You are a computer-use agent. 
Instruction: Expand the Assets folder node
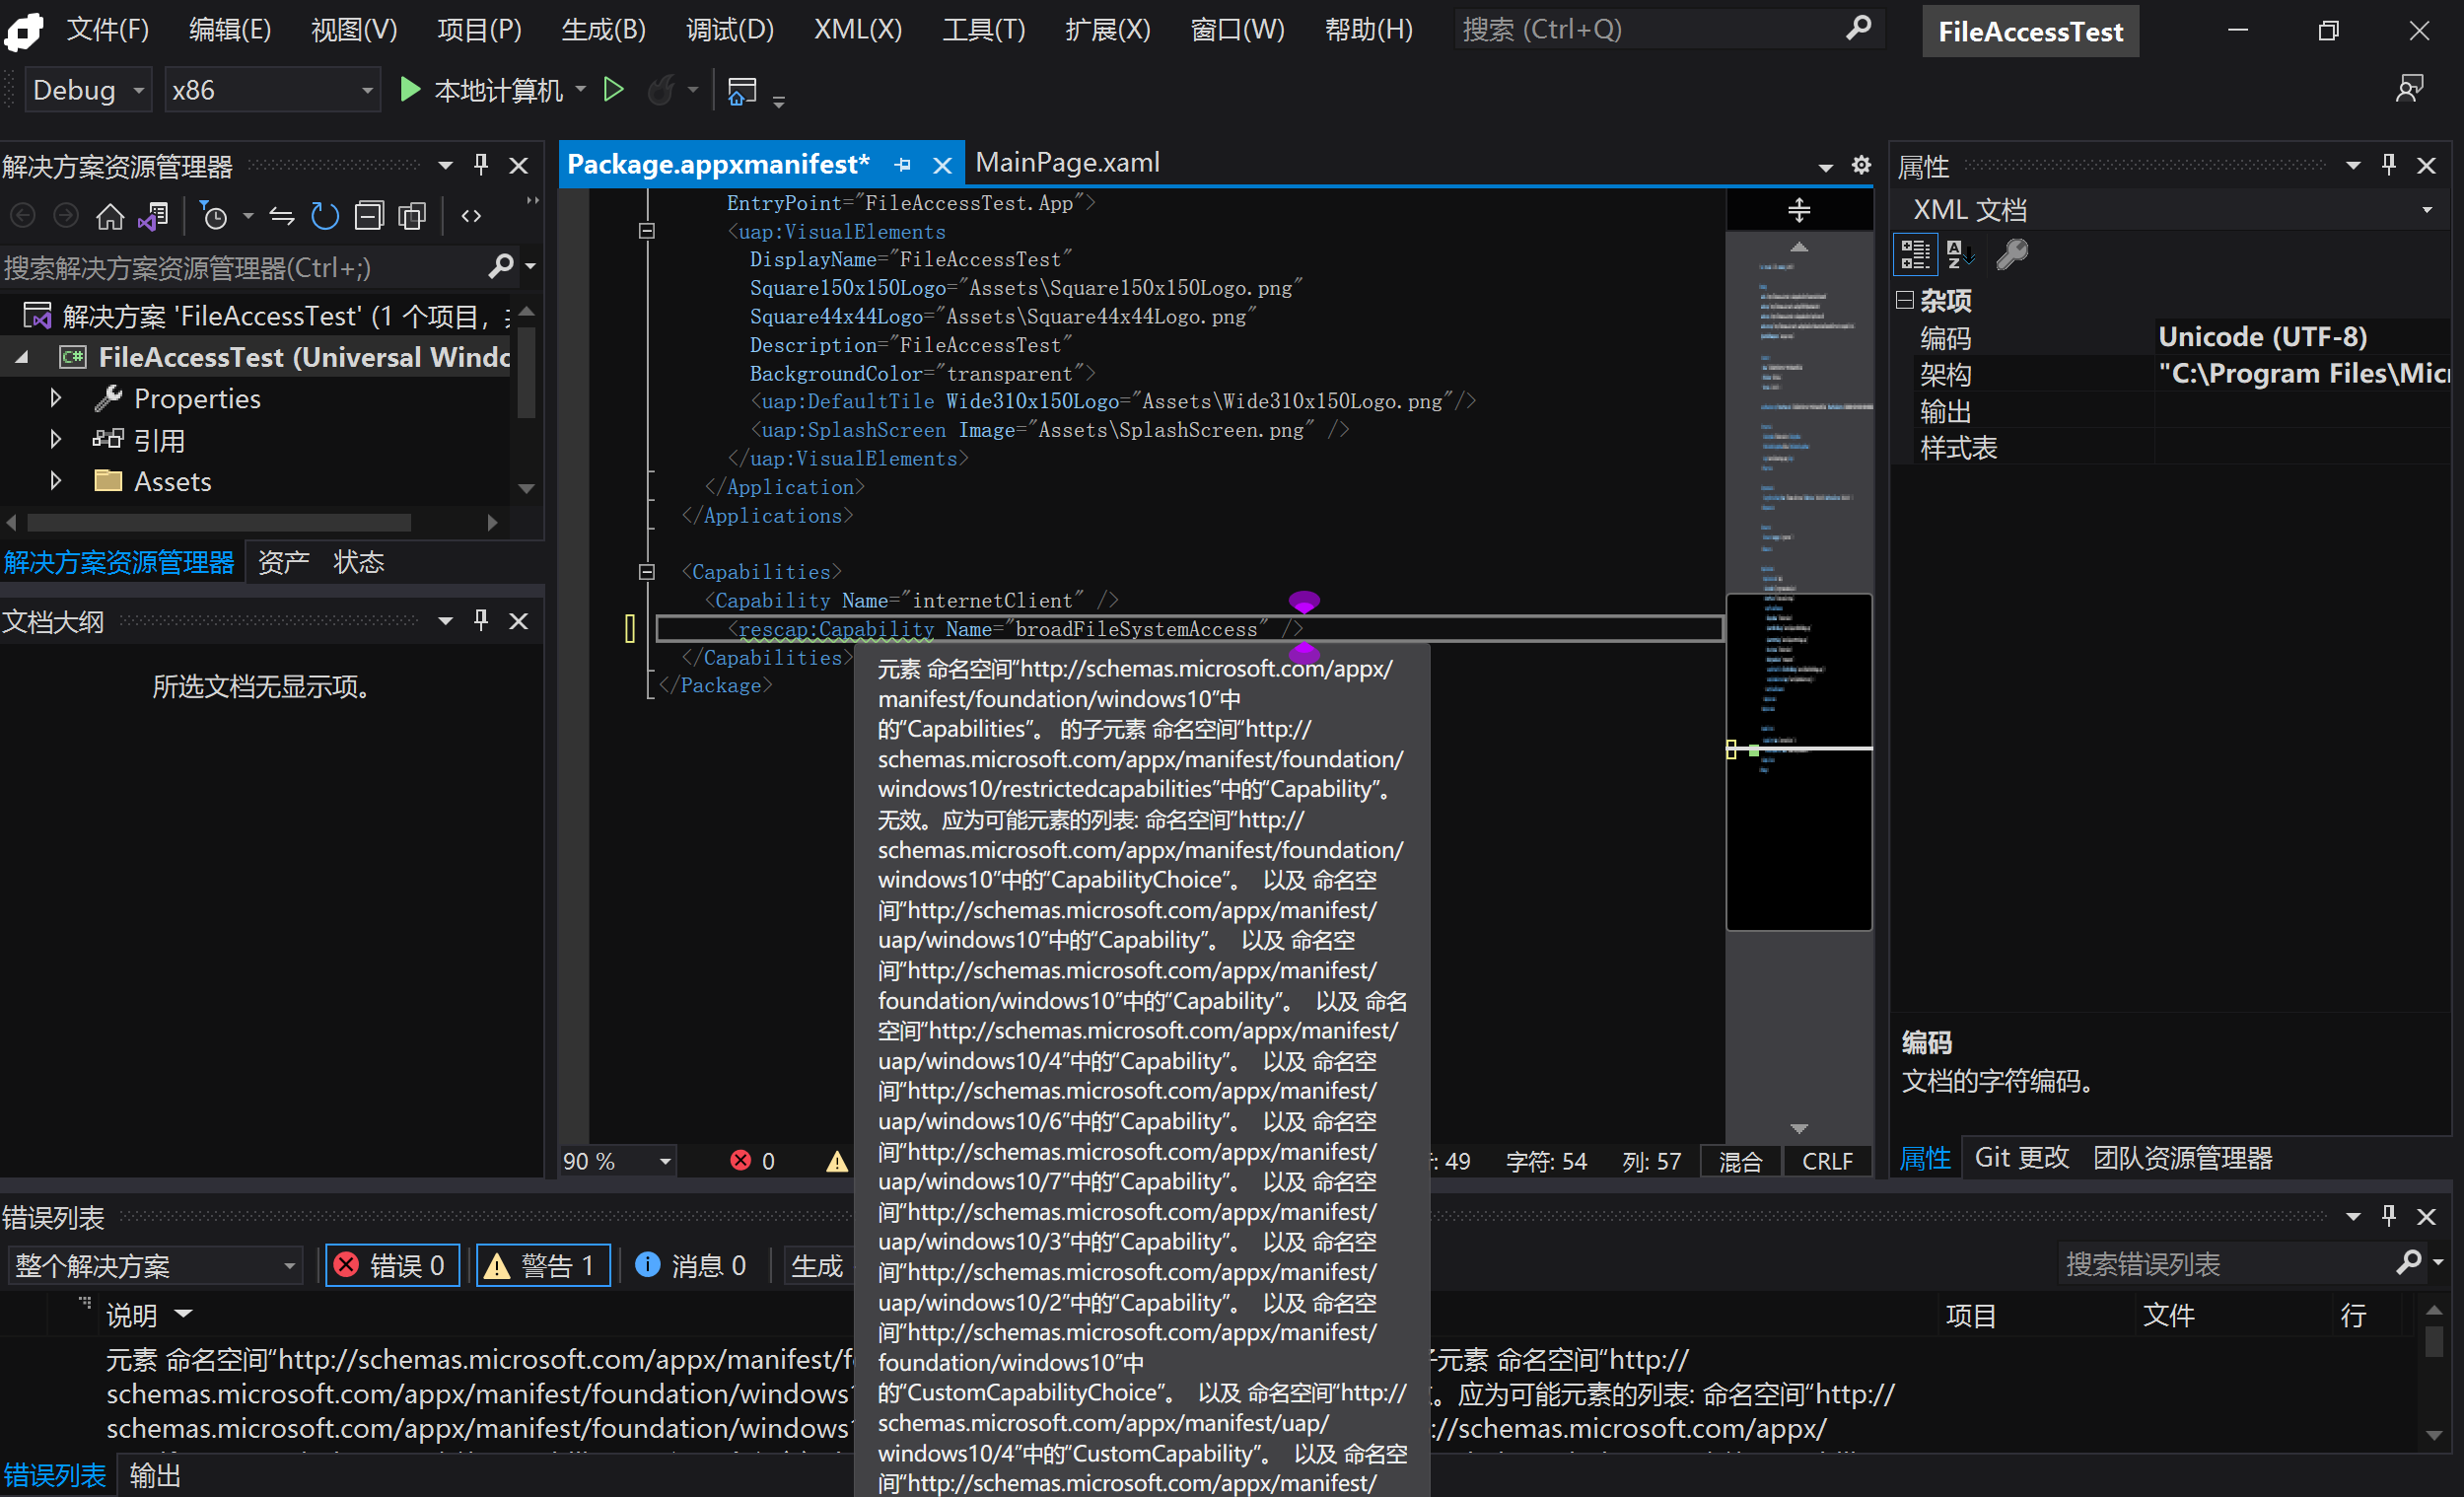click(x=55, y=481)
